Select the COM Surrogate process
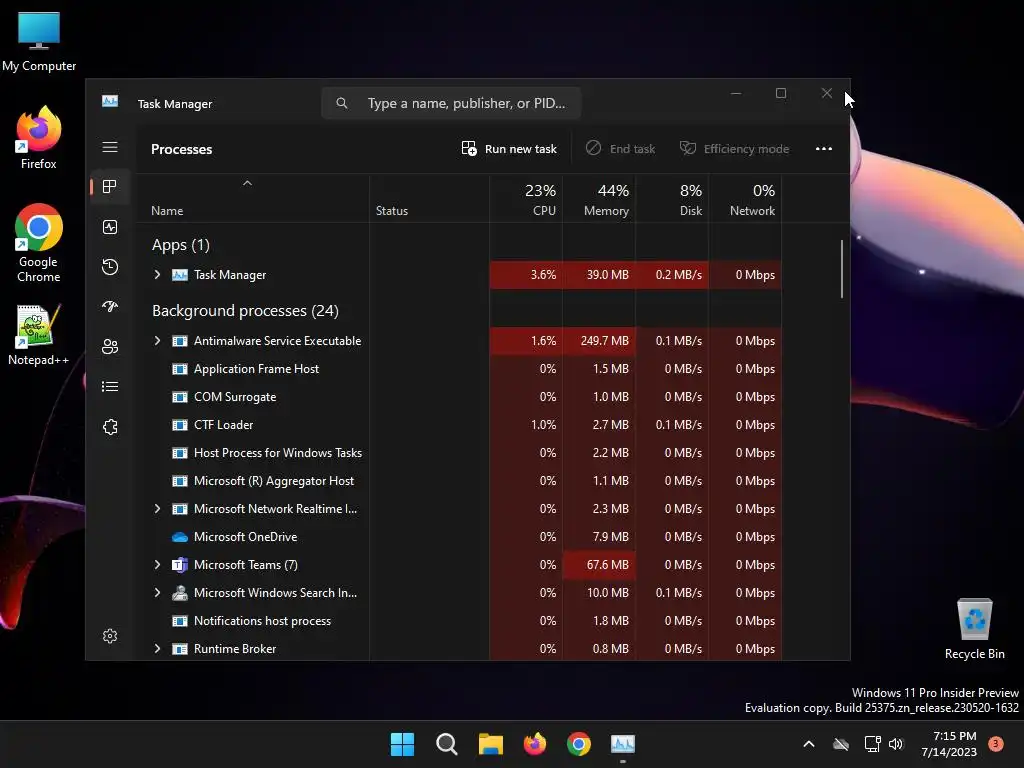The height and width of the screenshot is (768, 1024). (458, 397)
